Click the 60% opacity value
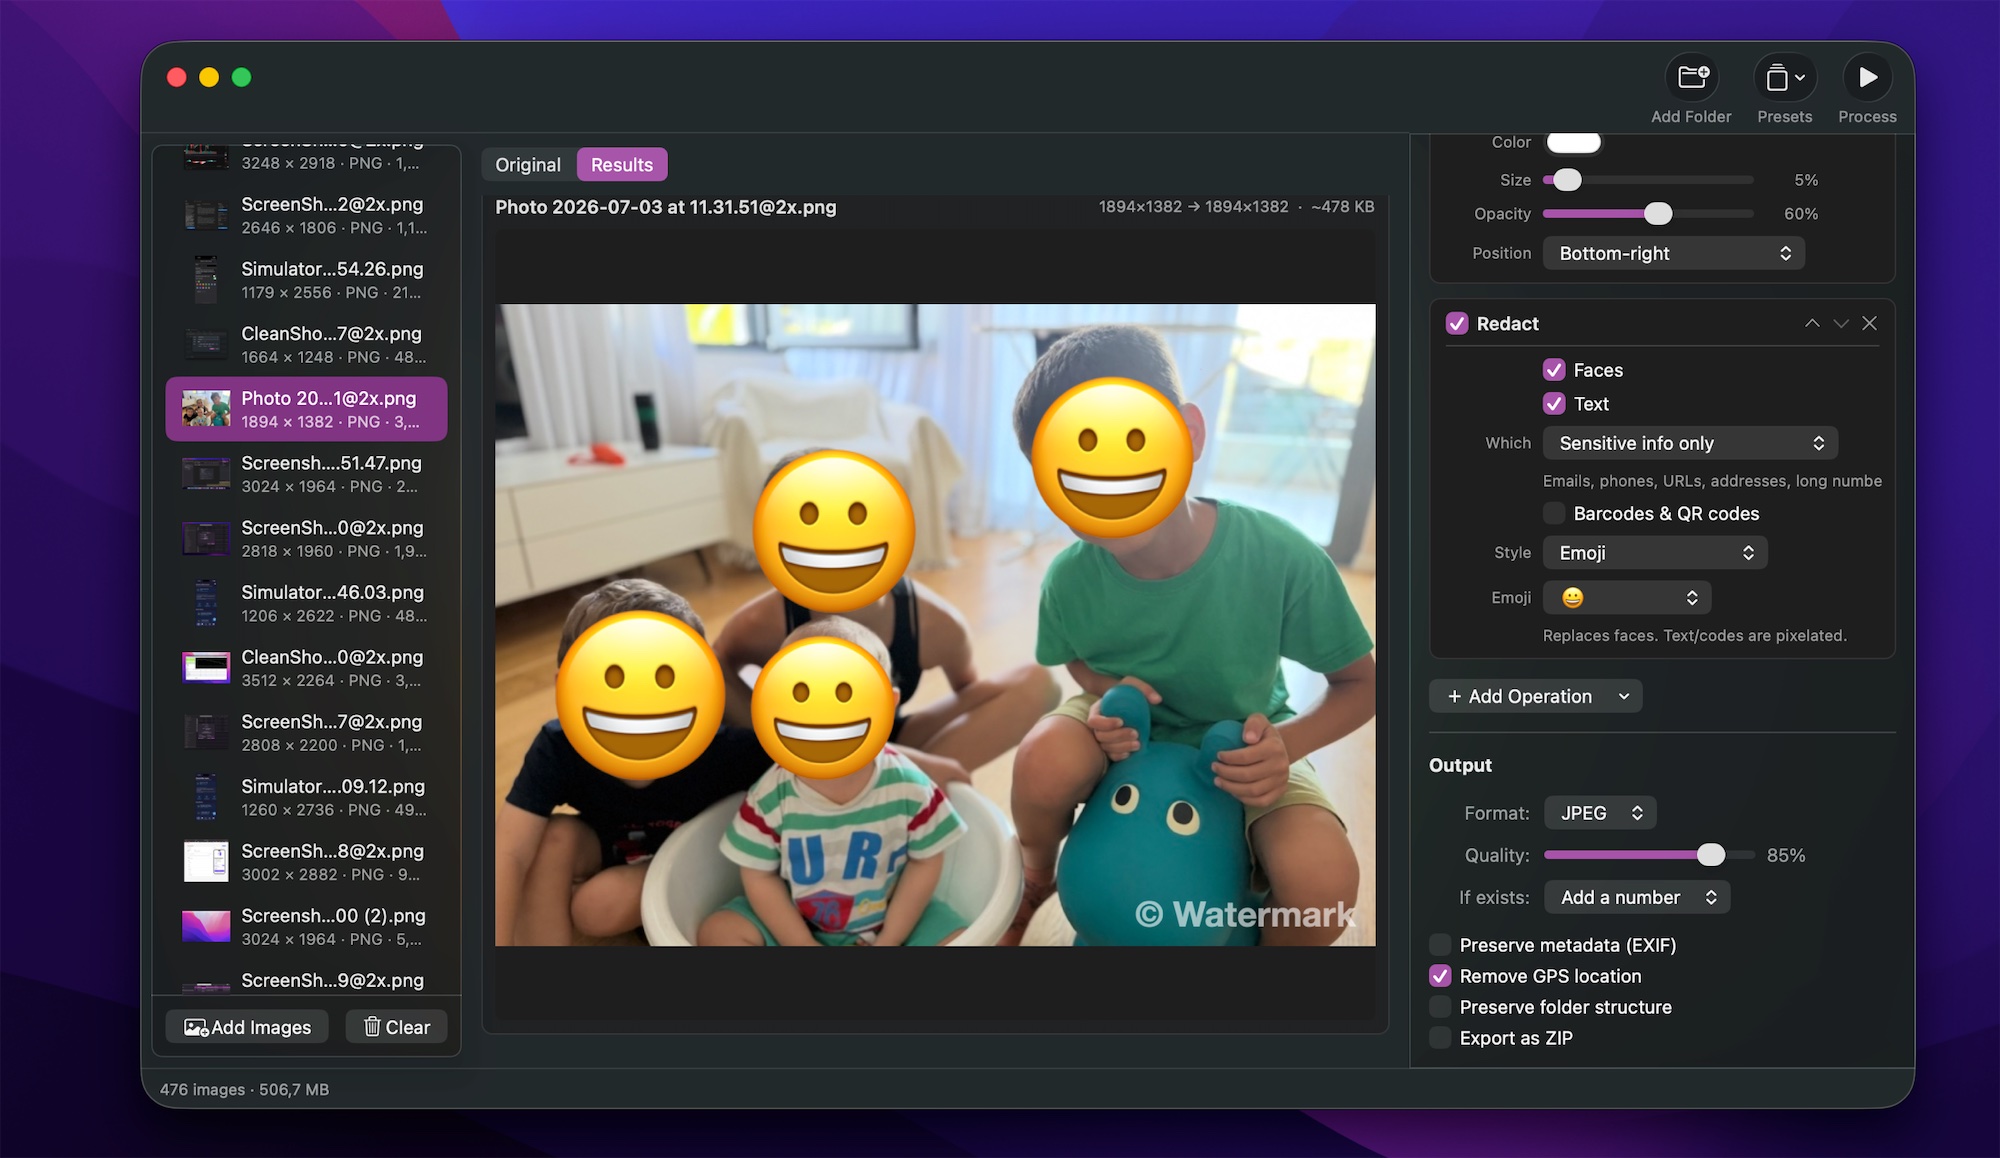 [x=1801, y=214]
